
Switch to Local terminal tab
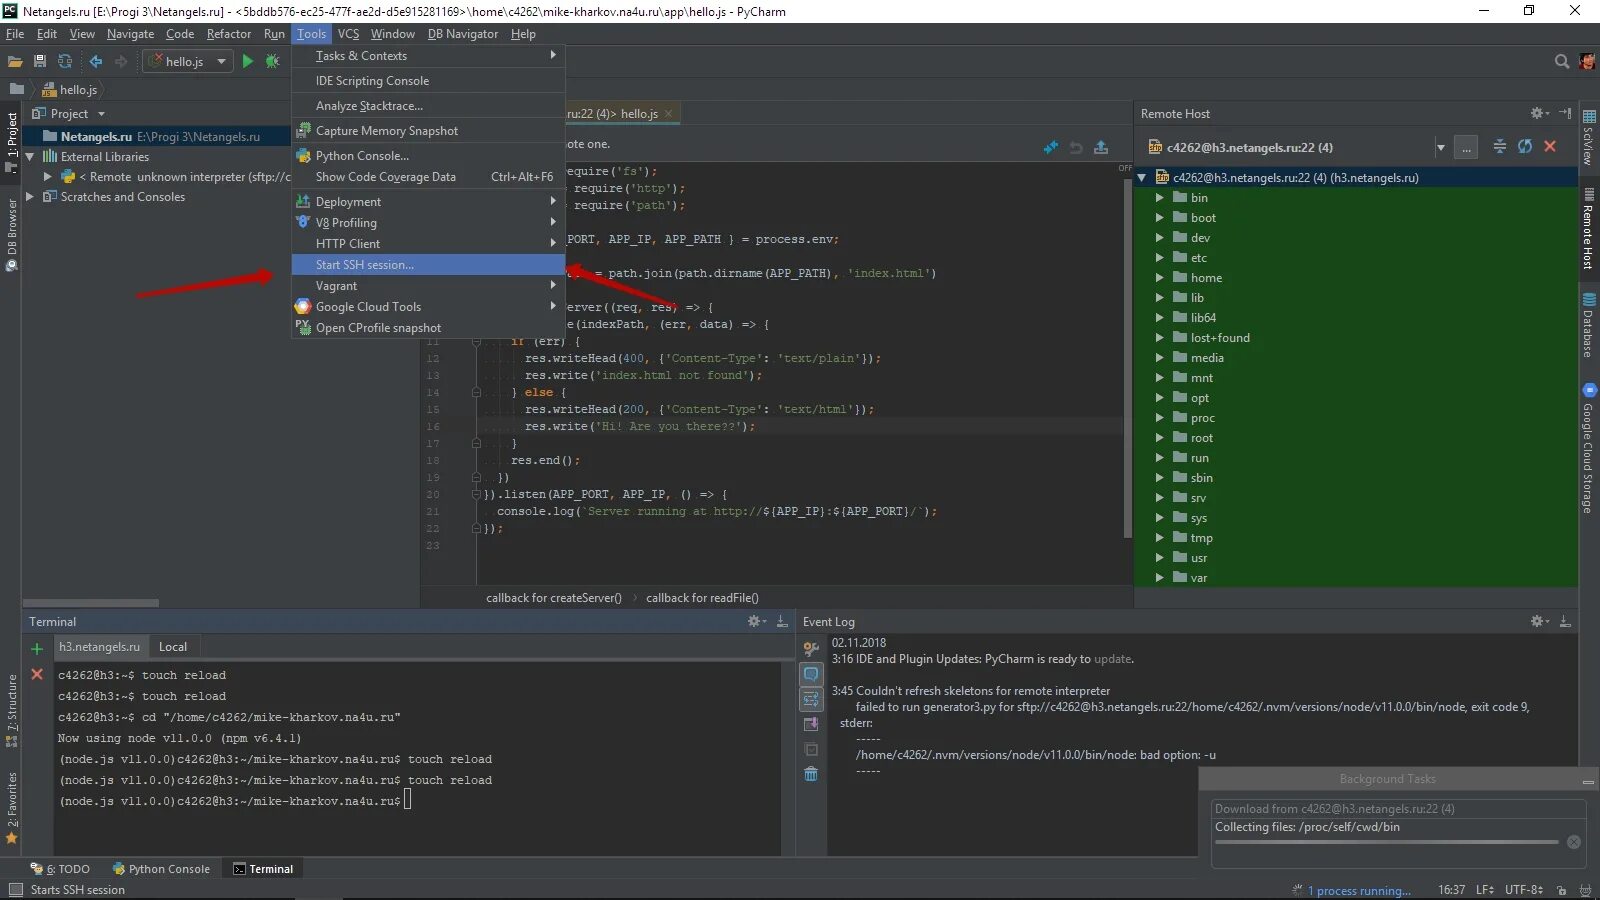[x=173, y=647]
